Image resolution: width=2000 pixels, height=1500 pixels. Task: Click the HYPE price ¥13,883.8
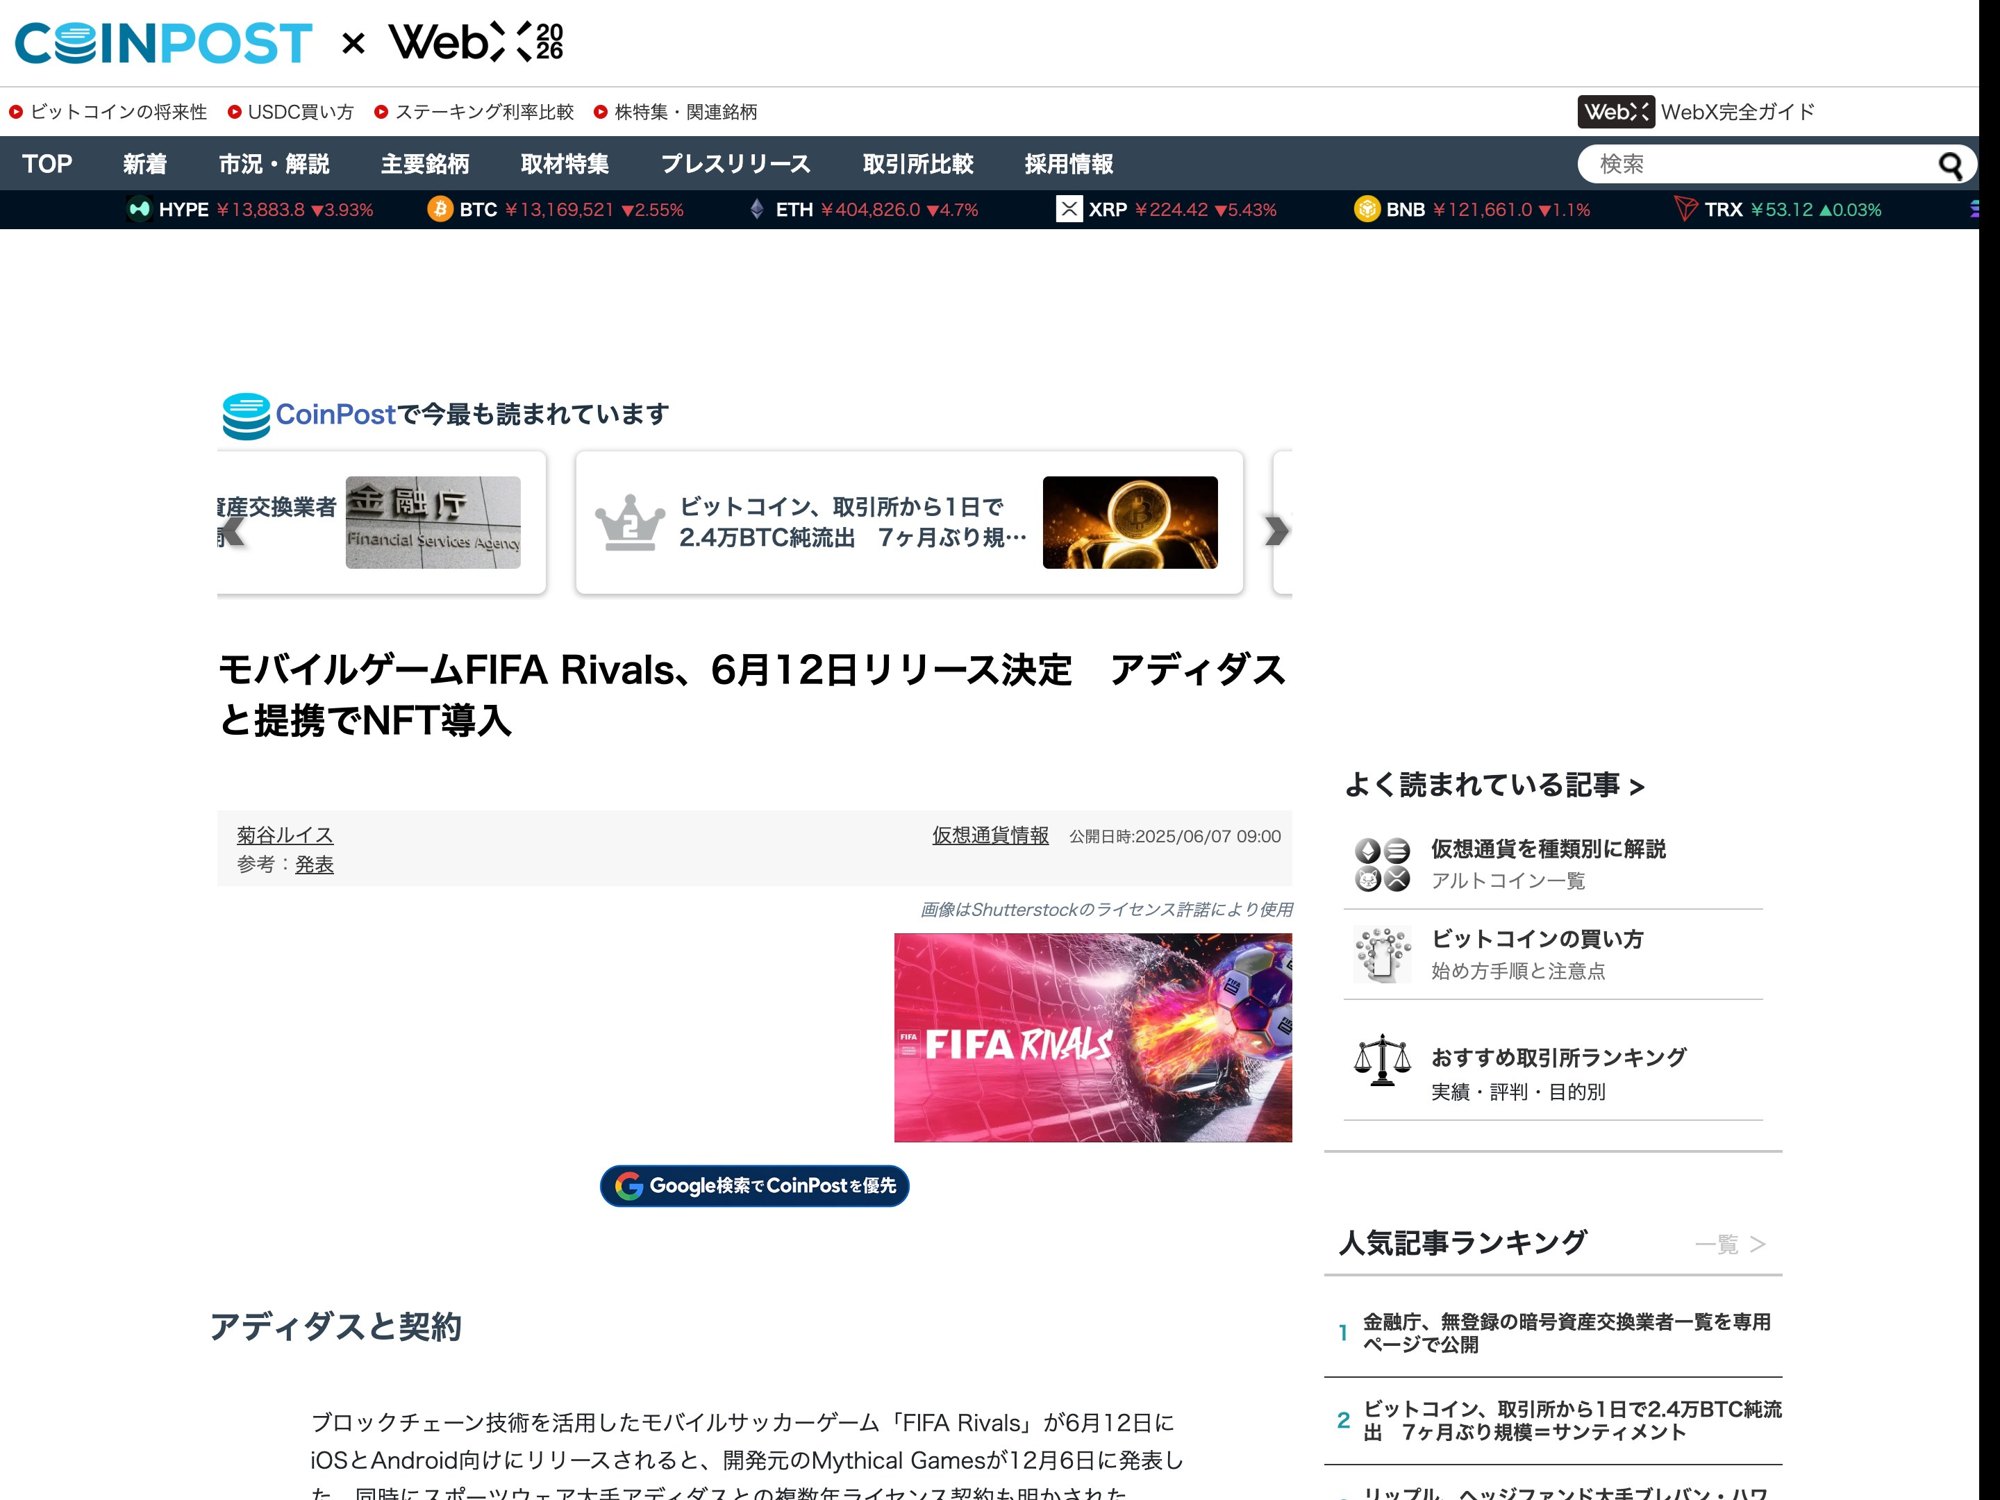point(261,210)
